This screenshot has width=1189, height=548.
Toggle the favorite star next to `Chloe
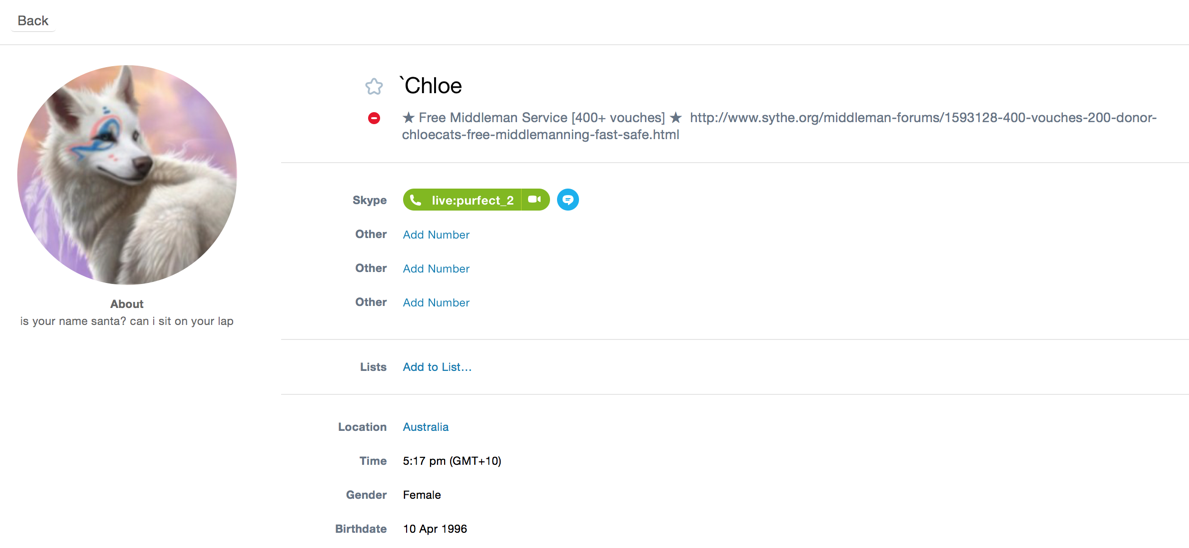click(373, 86)
